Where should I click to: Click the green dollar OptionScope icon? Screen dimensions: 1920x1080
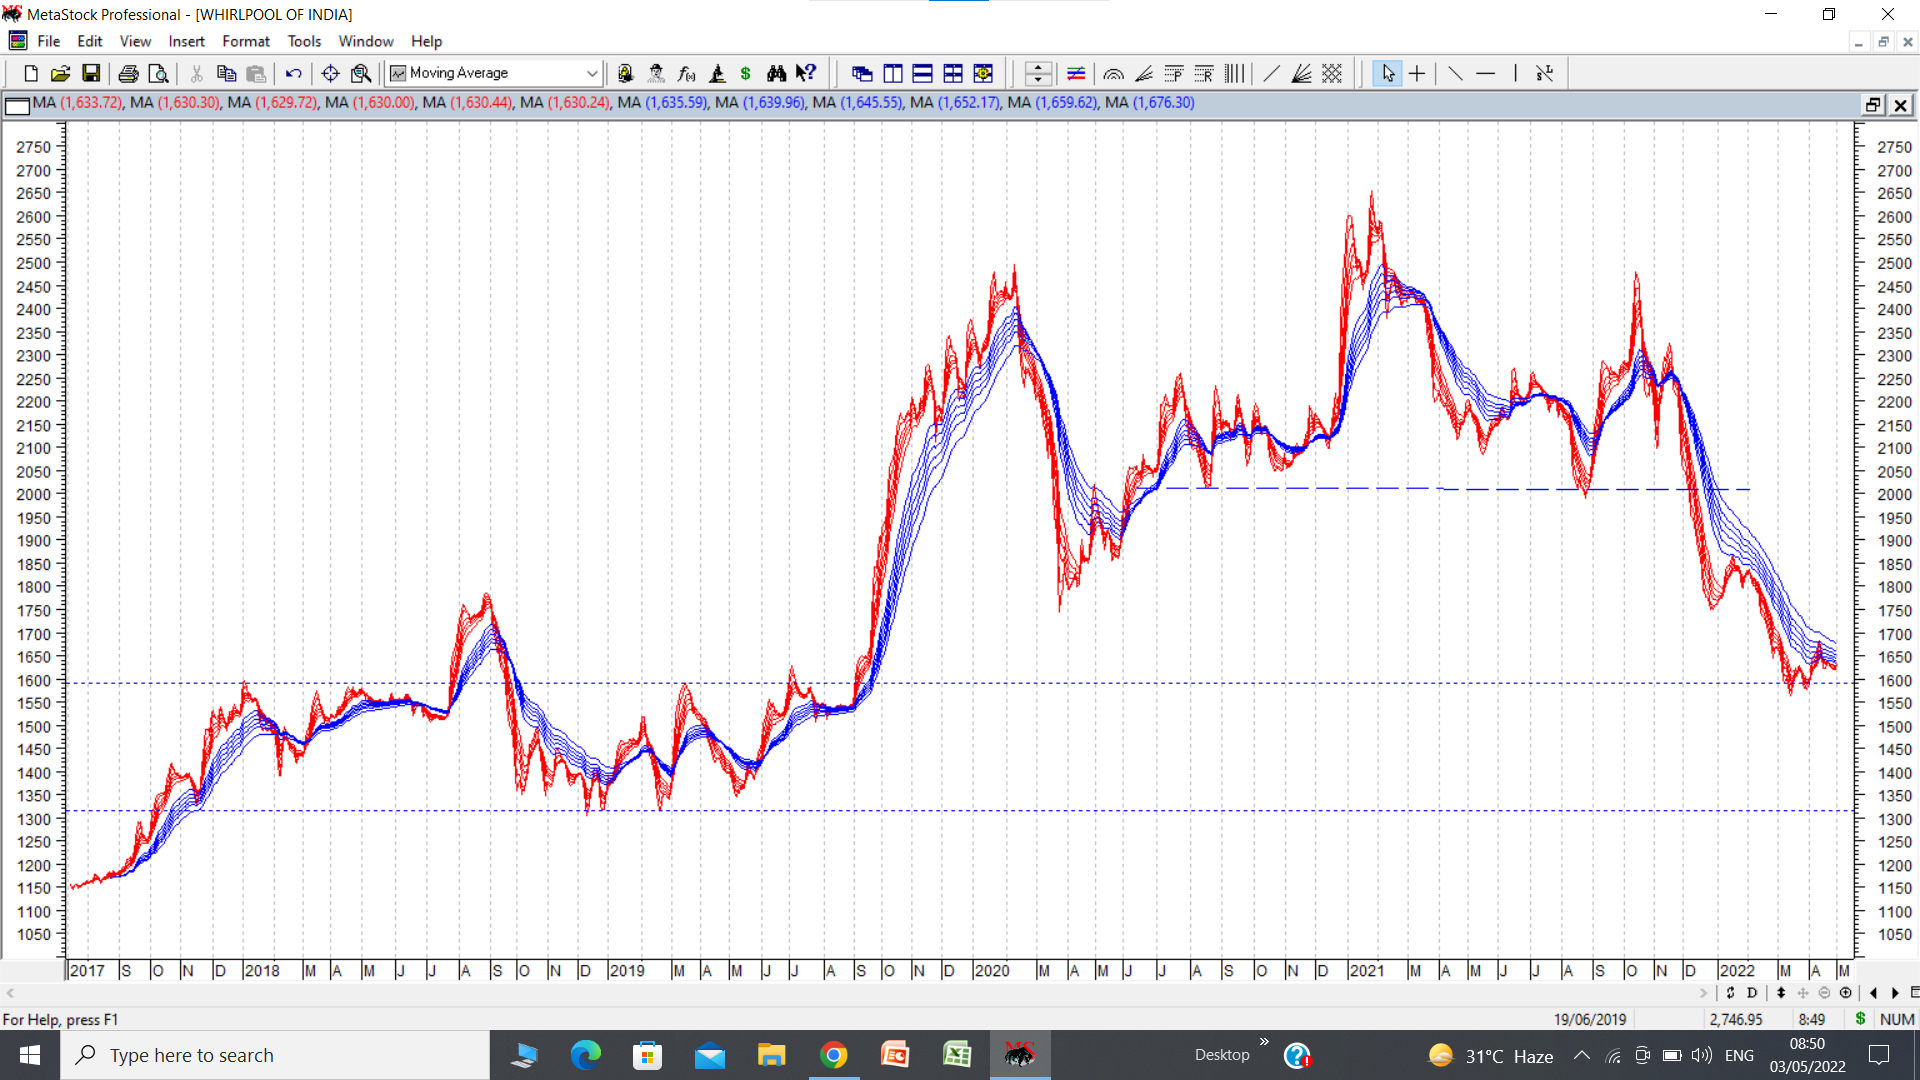[745, 73]
